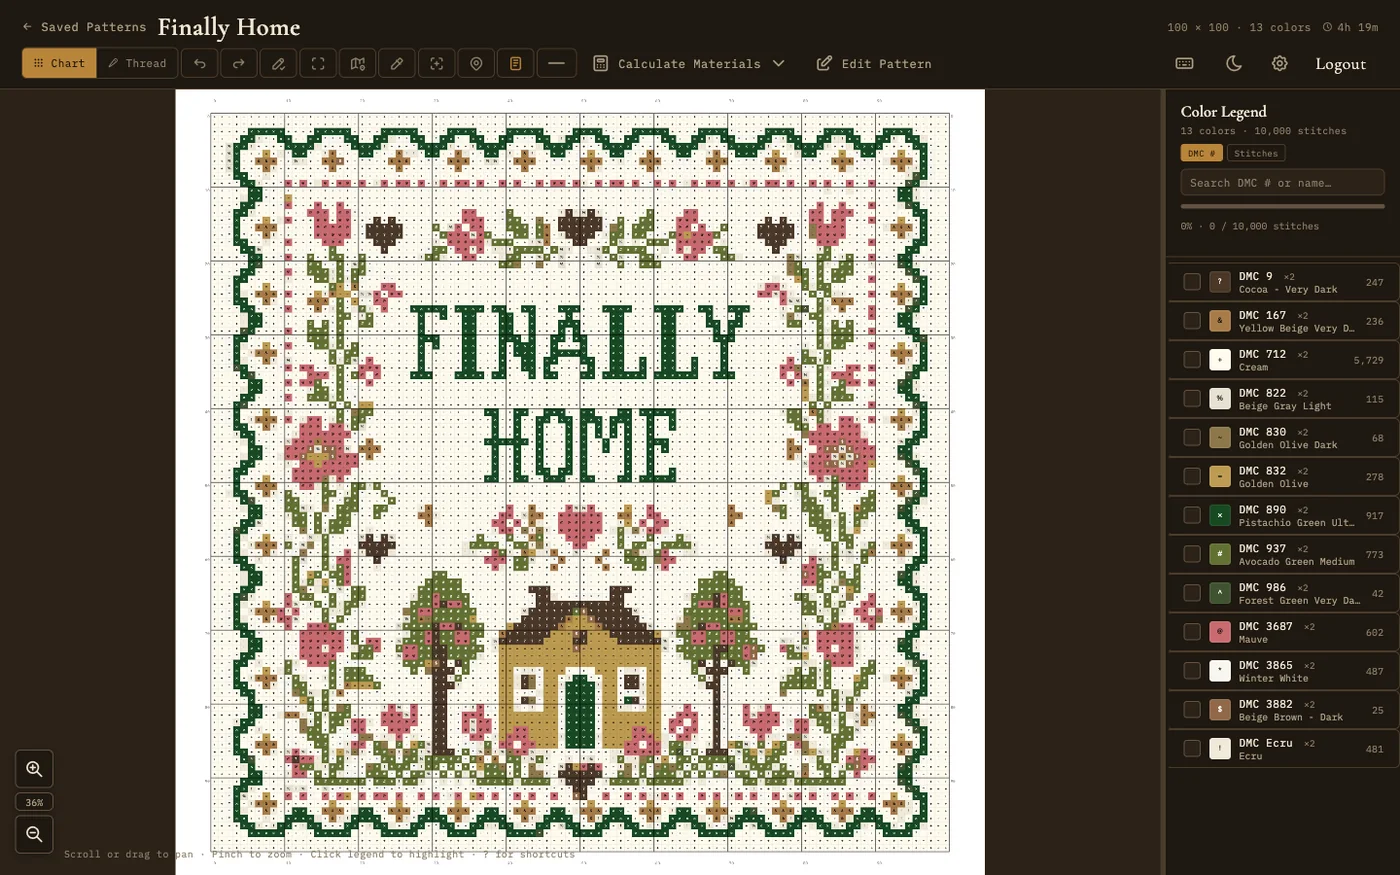This screenshot has width=1400, height=875.
Task: Check the DMC 937 Avocado Green checkbox
Action: tap(1192, 554)
